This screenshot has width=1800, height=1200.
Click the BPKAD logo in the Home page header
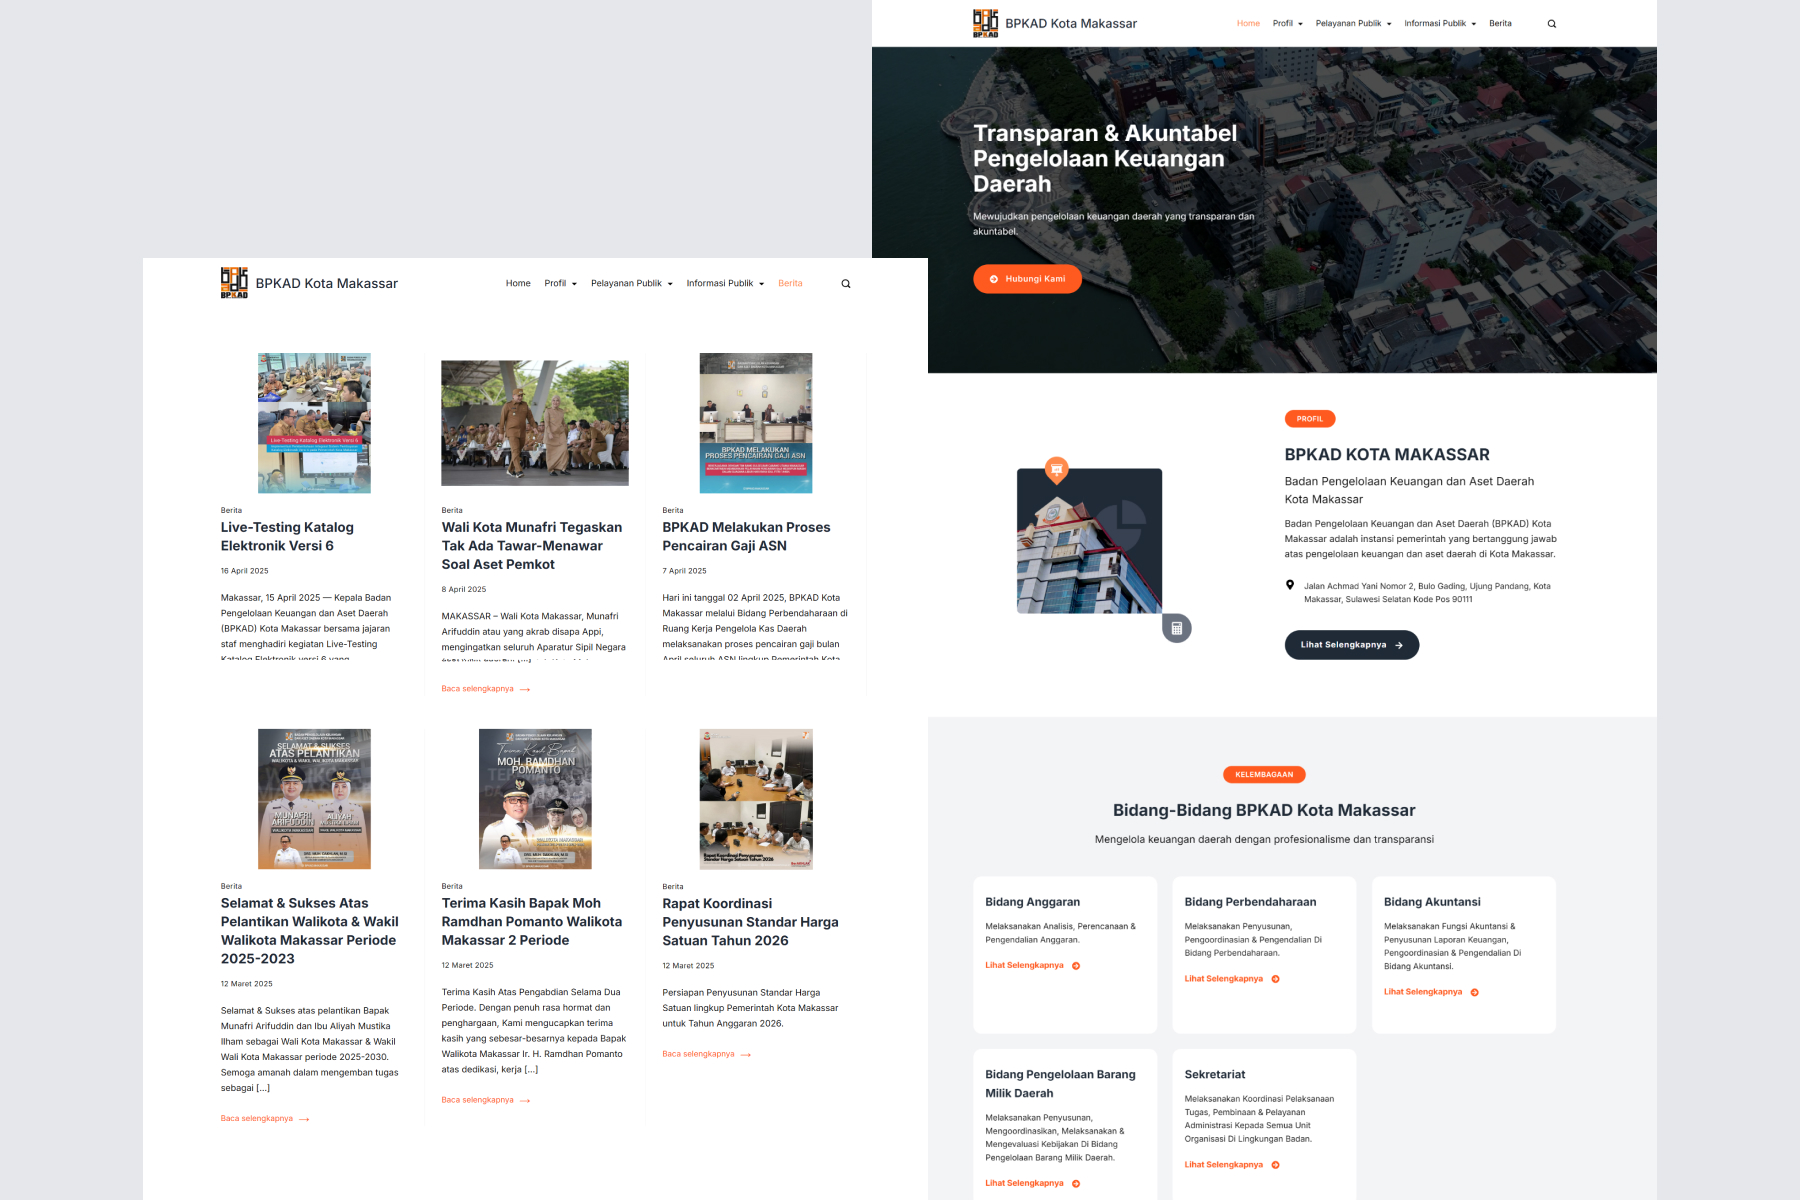[986, 23]
